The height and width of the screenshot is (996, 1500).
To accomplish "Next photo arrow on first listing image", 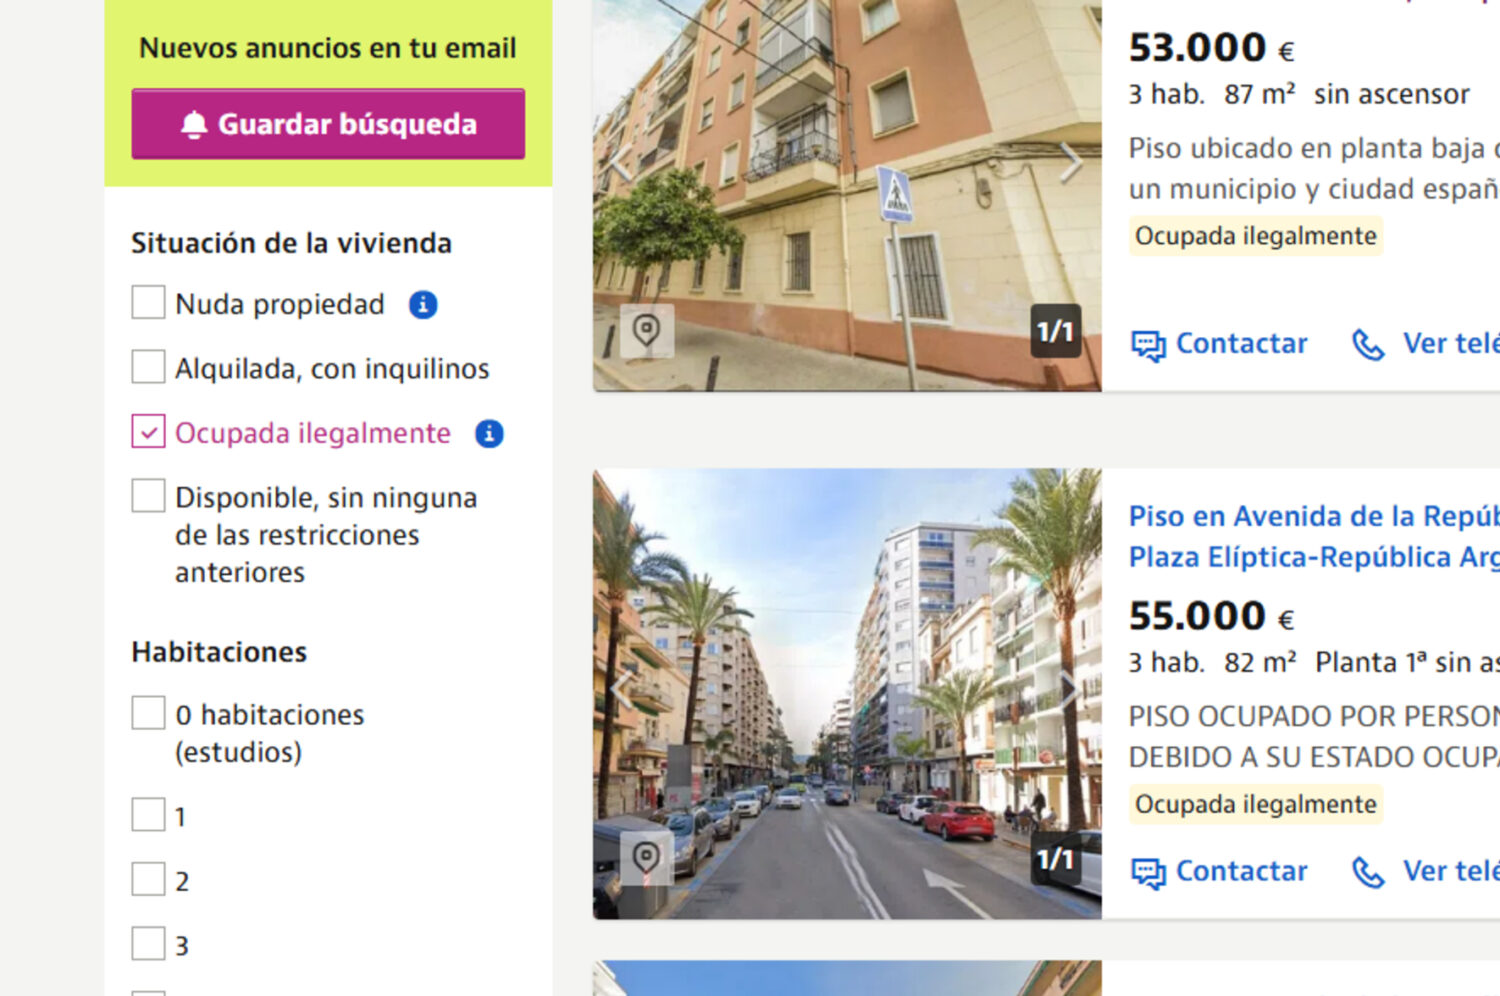I will pos(1072,163).
